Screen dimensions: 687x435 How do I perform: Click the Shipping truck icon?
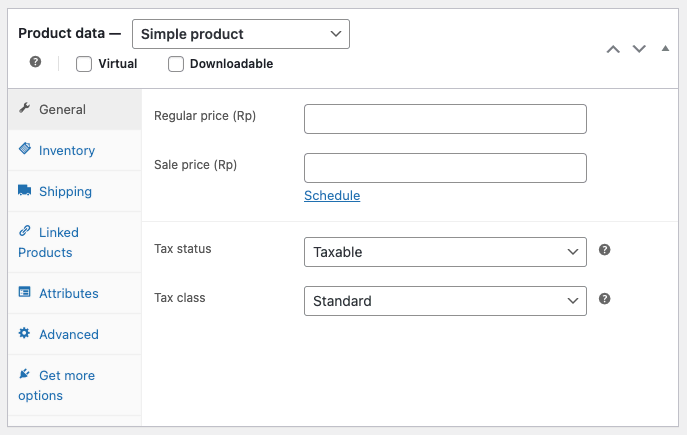click(25, 190)
